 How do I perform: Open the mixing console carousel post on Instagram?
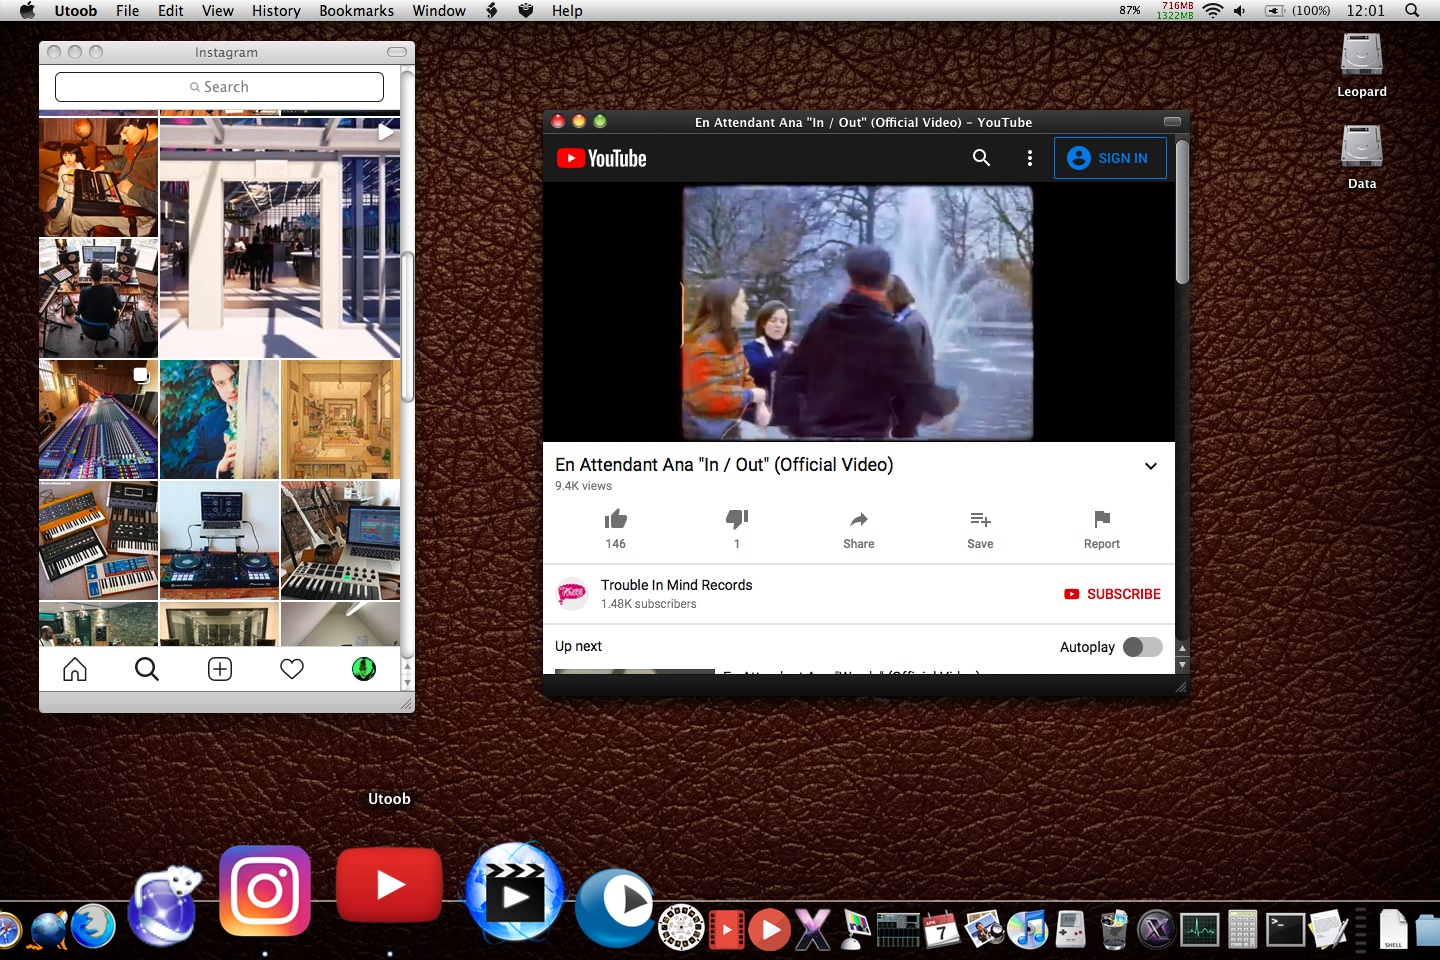tap(98, 420)
